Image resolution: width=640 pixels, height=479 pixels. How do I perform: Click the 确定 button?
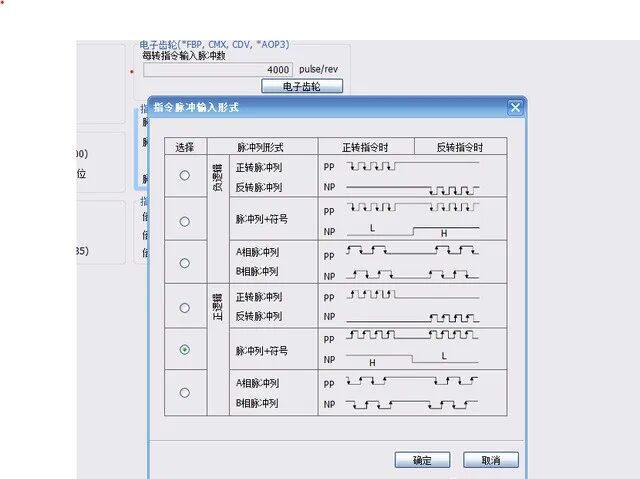(x=422, y=460)
